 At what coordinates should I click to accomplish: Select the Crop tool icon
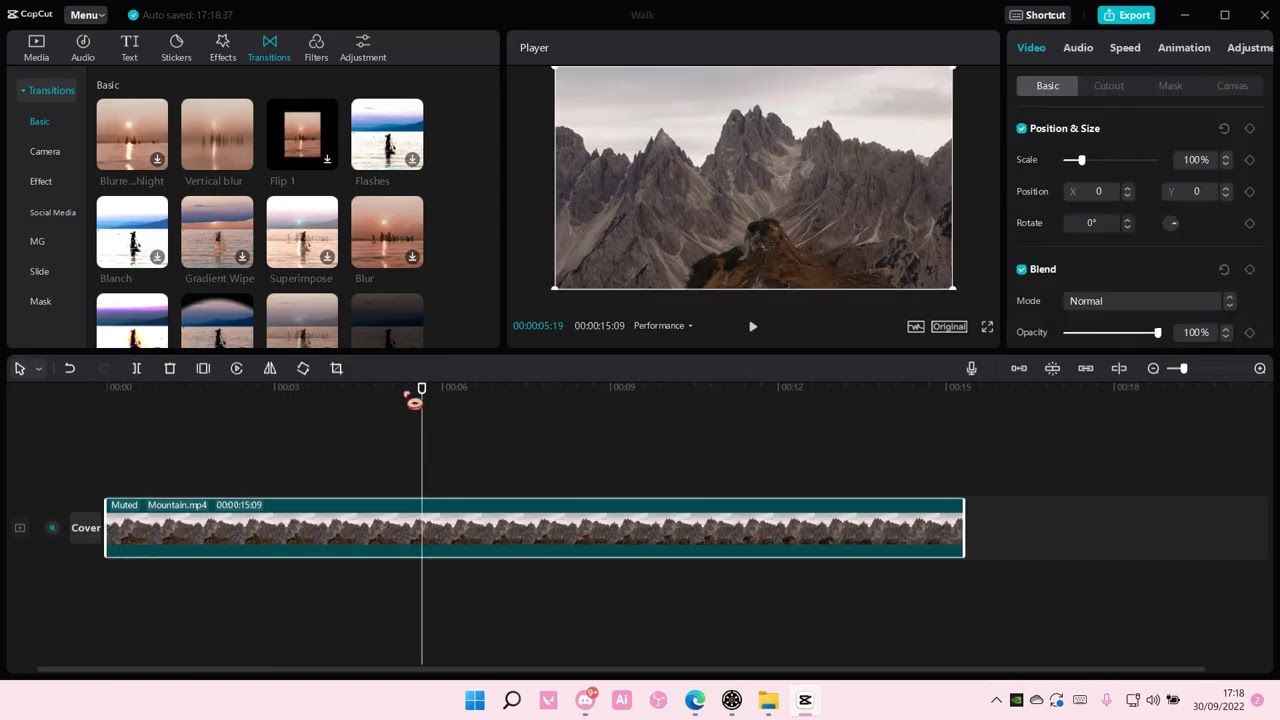coord(336,369)
